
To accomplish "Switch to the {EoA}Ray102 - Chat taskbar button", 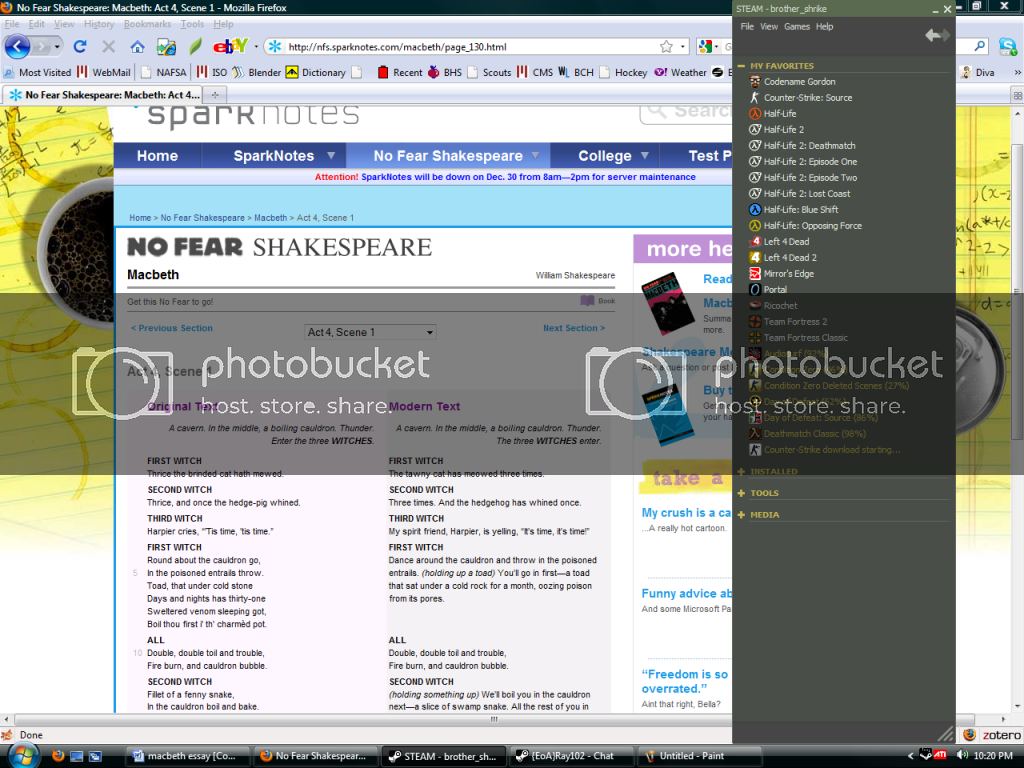I will click(x=569, y=756).
